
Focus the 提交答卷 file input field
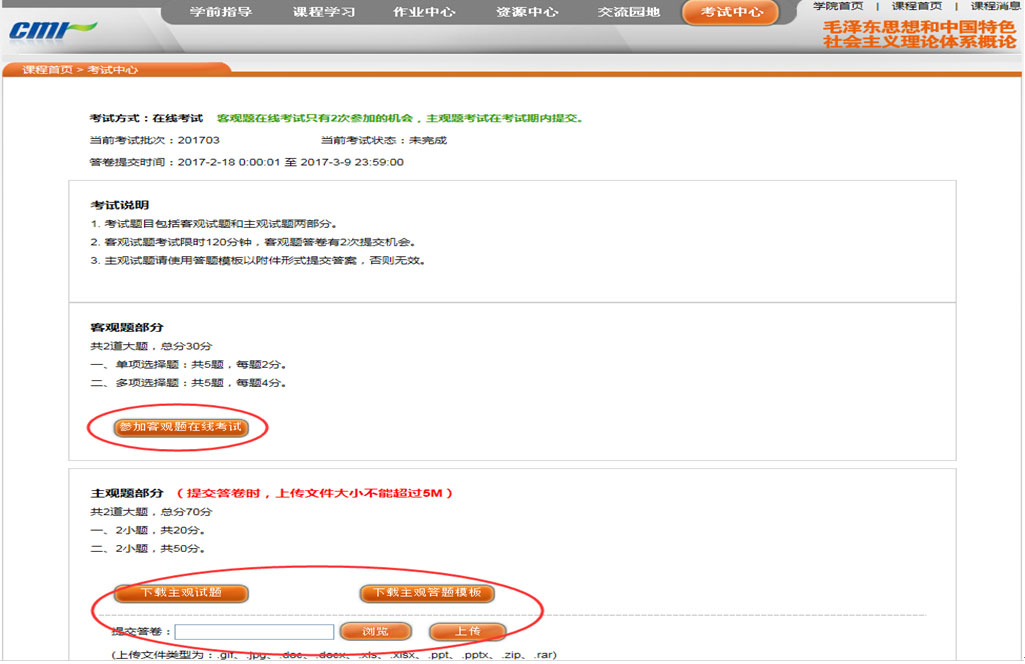point(255,632)
